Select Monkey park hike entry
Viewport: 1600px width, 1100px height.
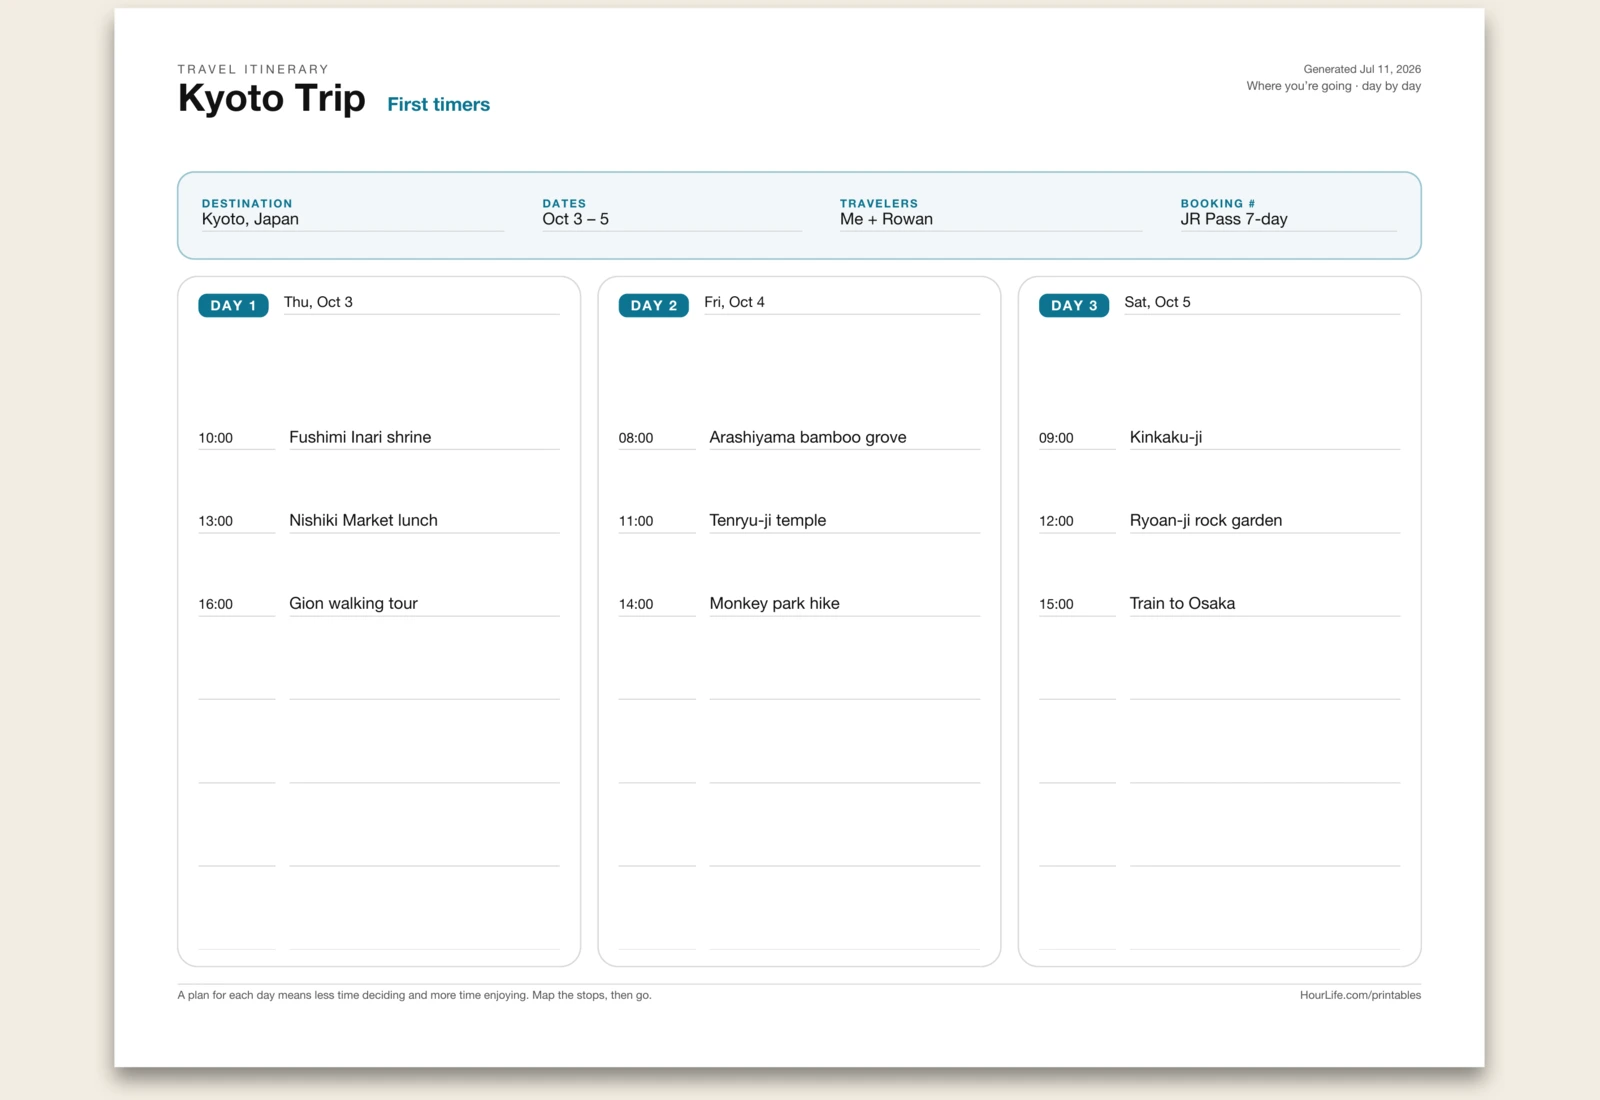(x=844, y=603)
